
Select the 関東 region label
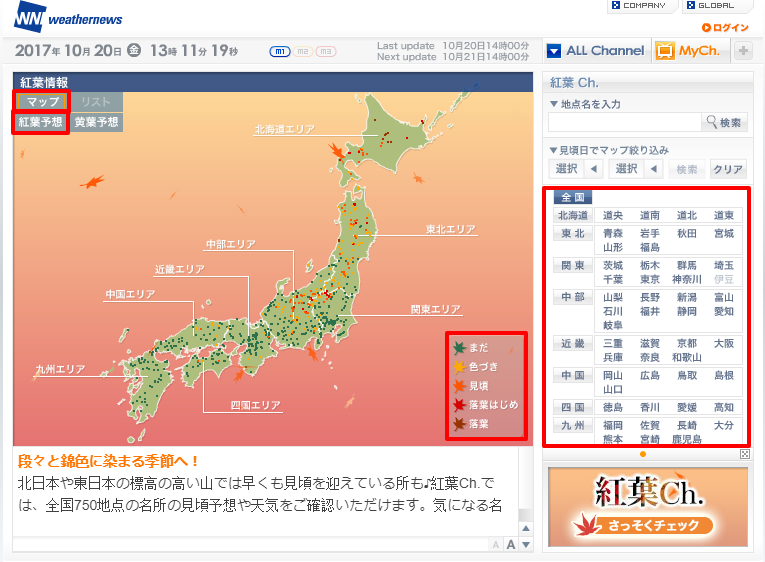click(x=573, y=265)
